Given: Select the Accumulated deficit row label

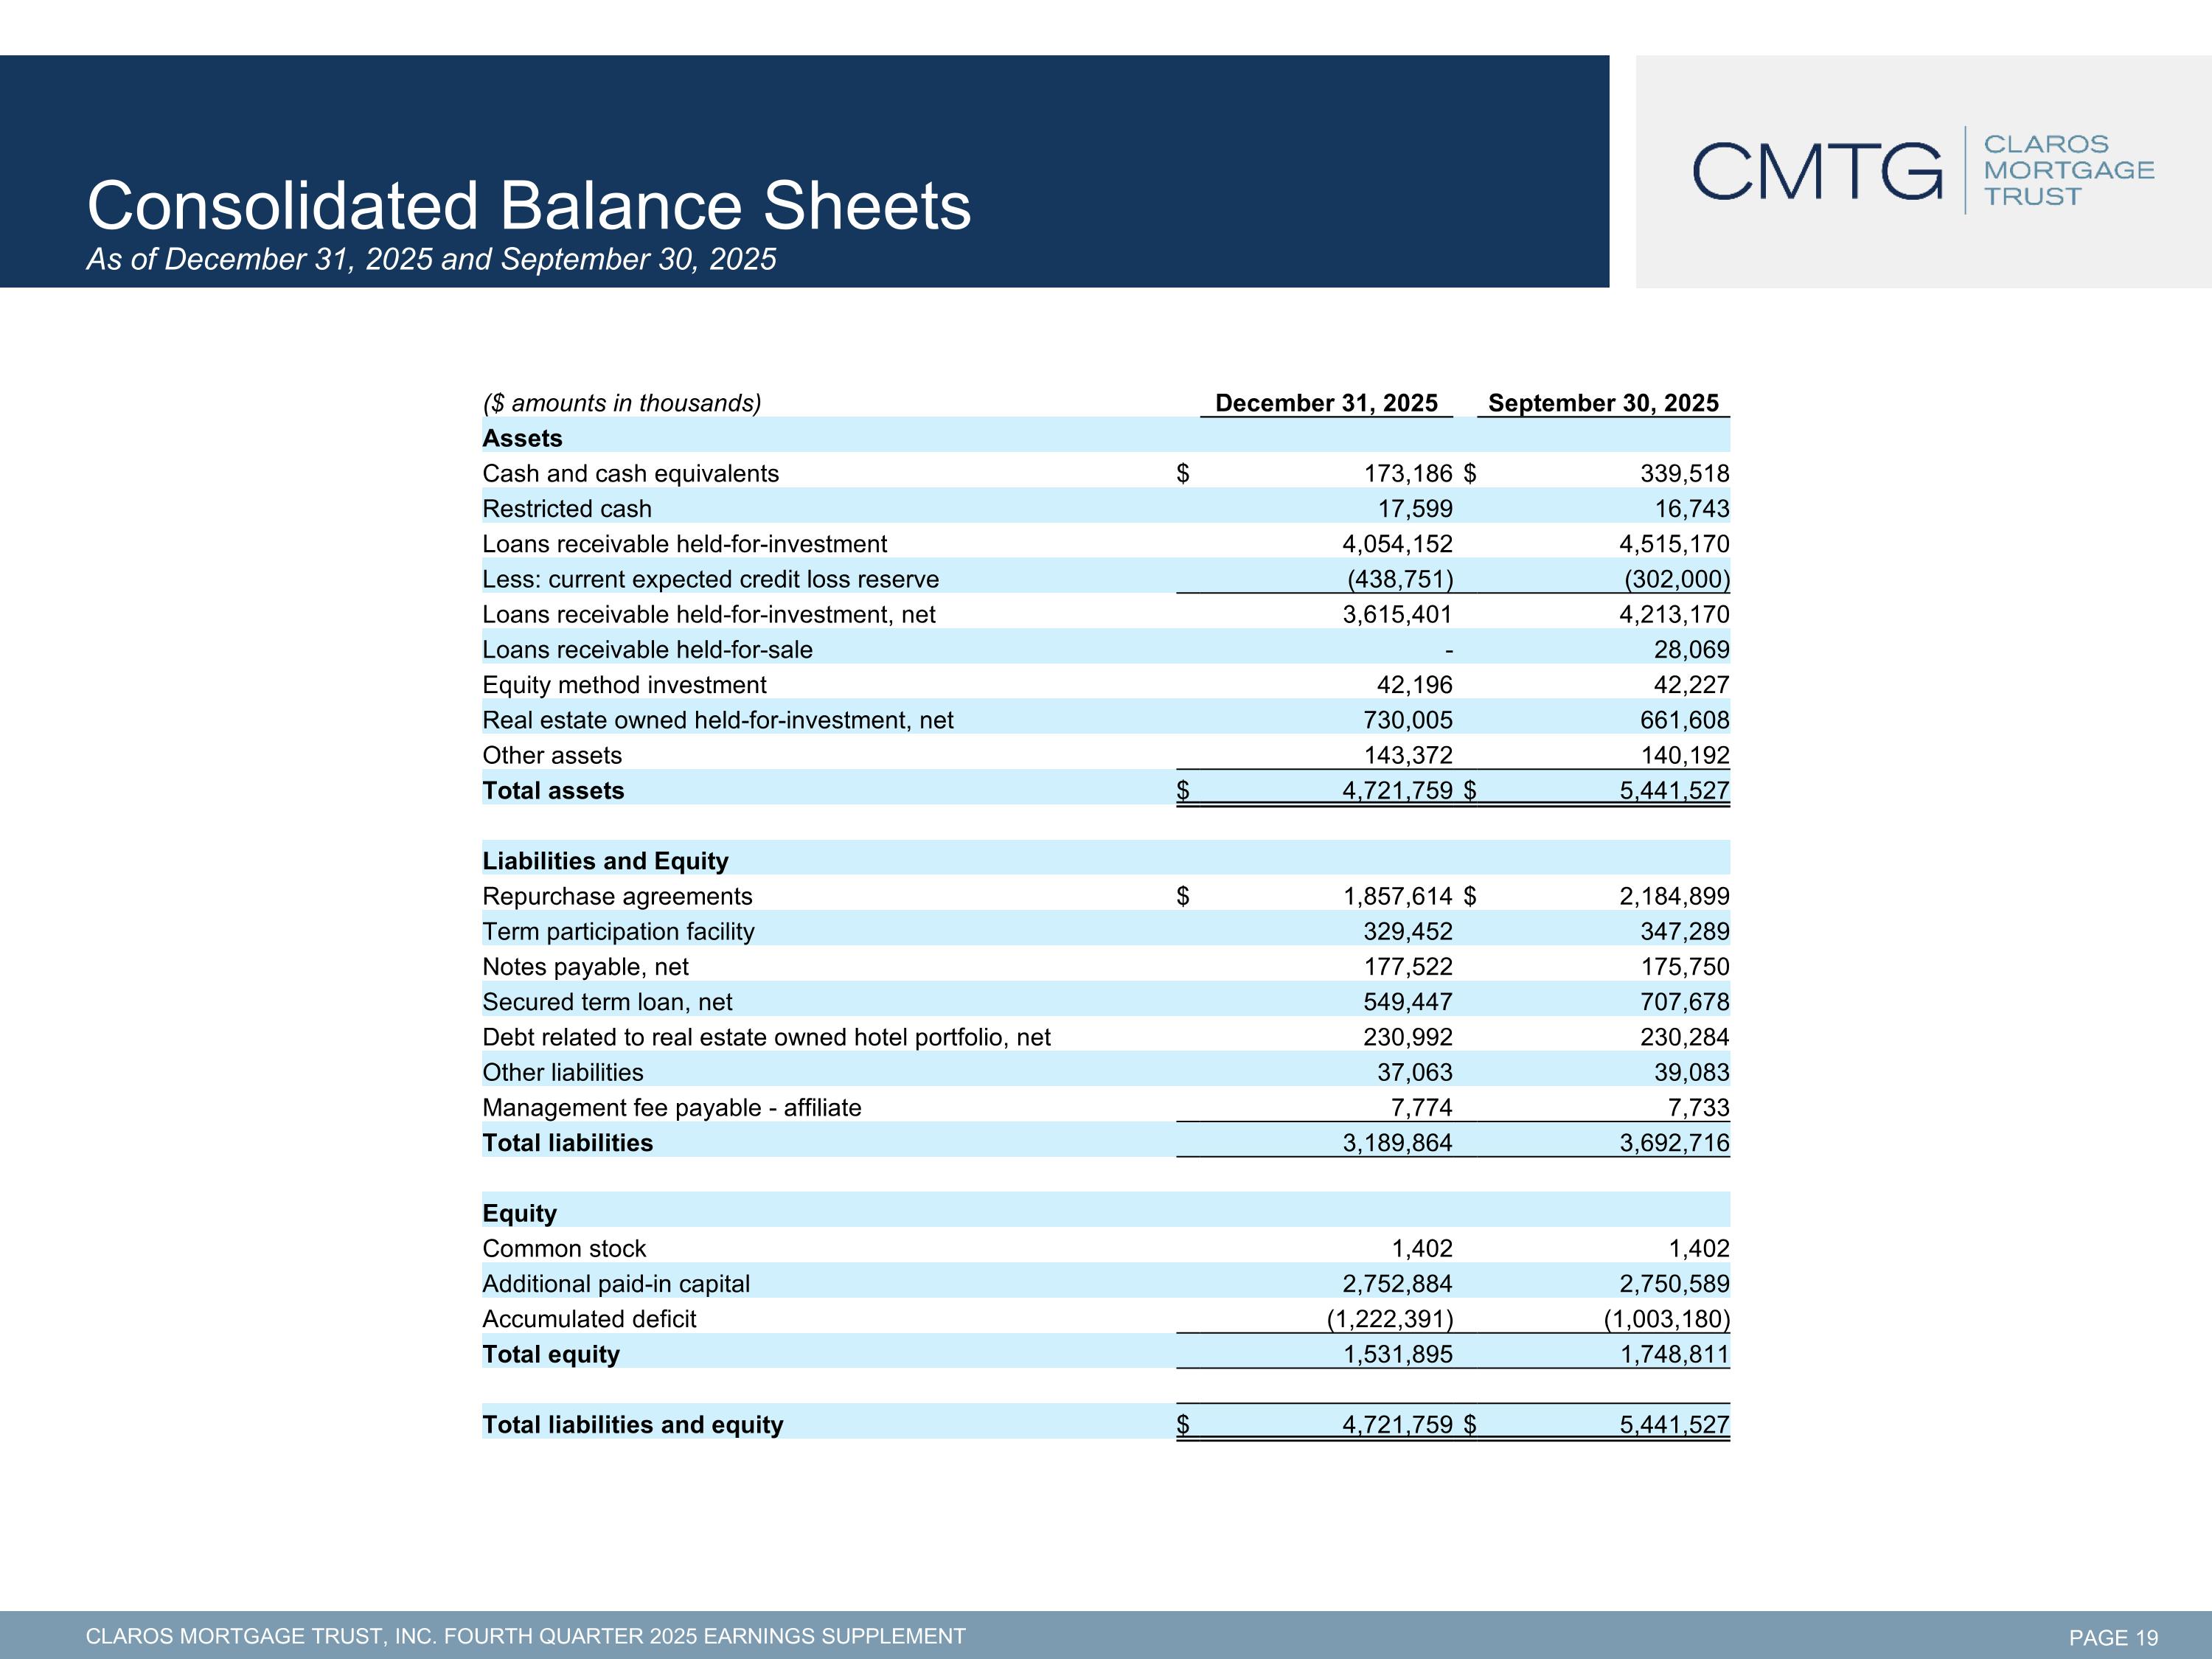Looking at the screenshot, I should (589, 1319).
